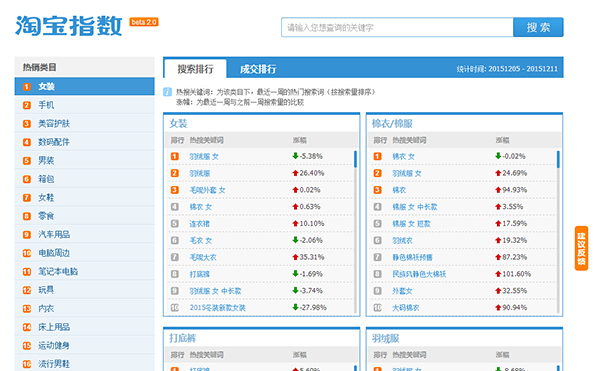Select 运动健身 category in sidebar
Screen dimensions: 600x371
click(85, 345)
